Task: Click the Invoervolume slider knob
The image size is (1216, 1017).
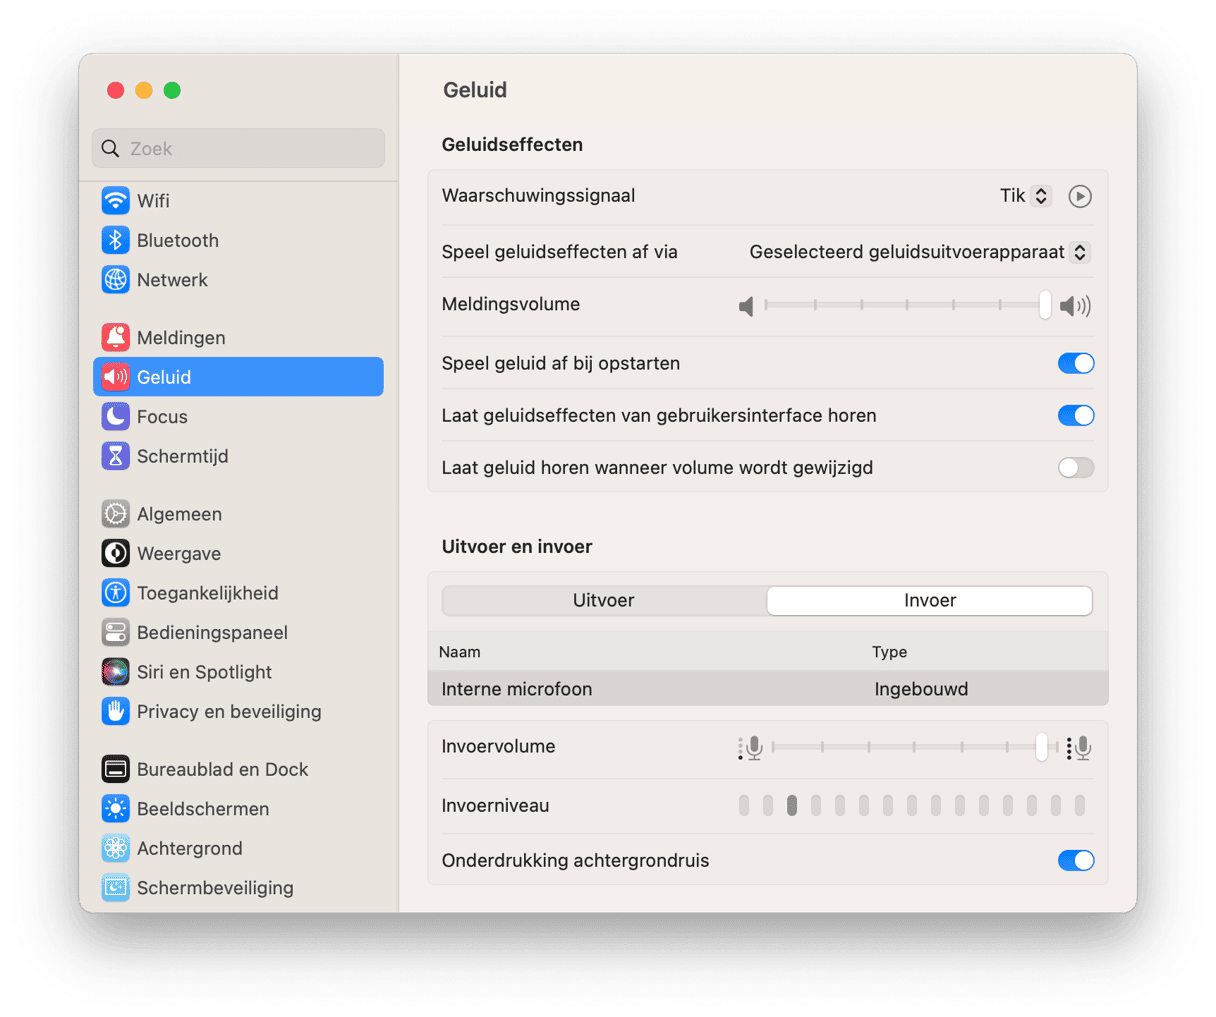Action: (1042, 747)
